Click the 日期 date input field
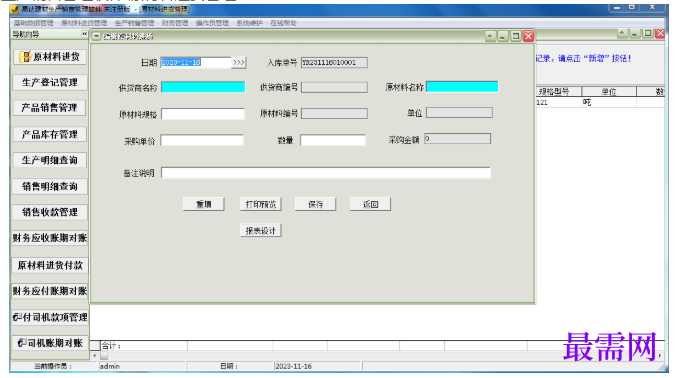 (196, 62)
